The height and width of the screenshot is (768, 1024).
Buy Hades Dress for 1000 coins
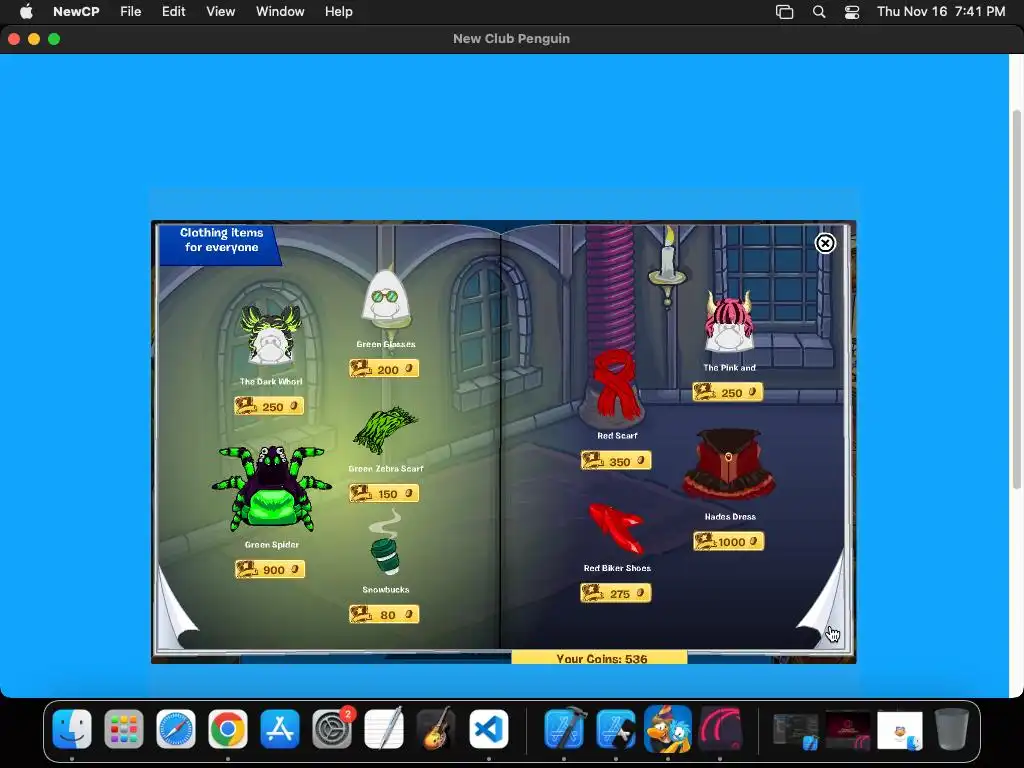click(x=728, y=541)
